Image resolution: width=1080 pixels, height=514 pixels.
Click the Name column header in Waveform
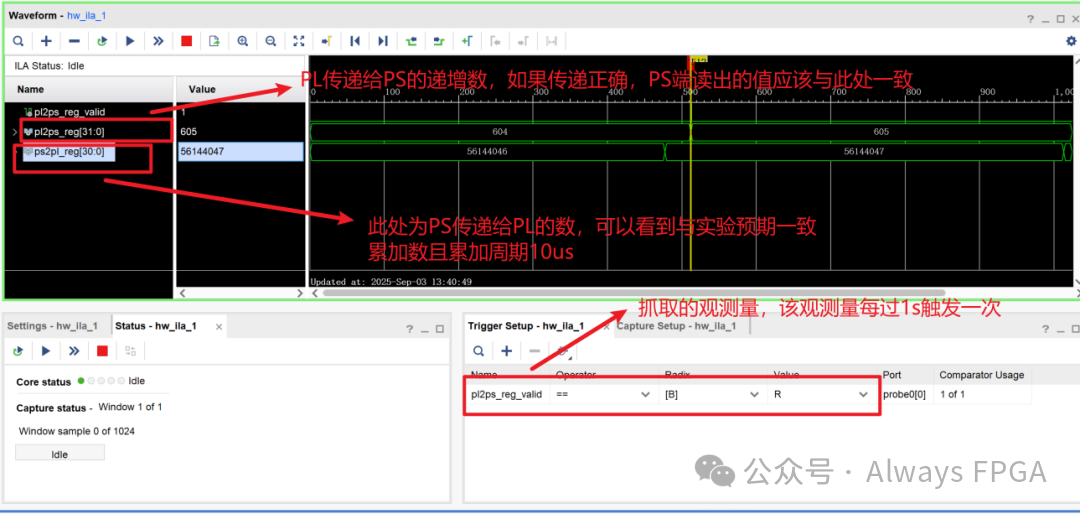[30, 89]
